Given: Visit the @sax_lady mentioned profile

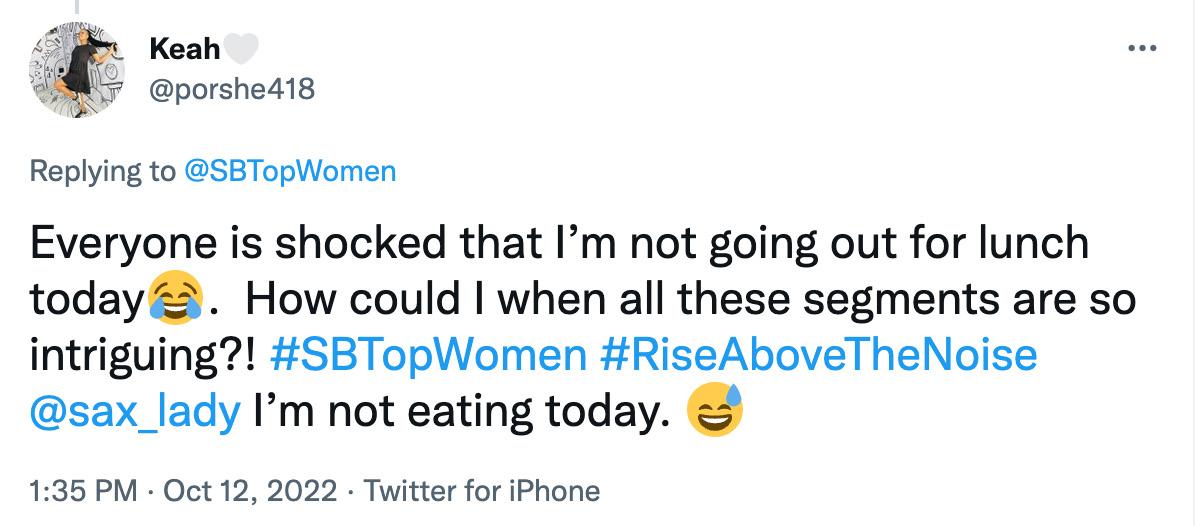Looking at the screenshot, I should [x=136, y=410].
